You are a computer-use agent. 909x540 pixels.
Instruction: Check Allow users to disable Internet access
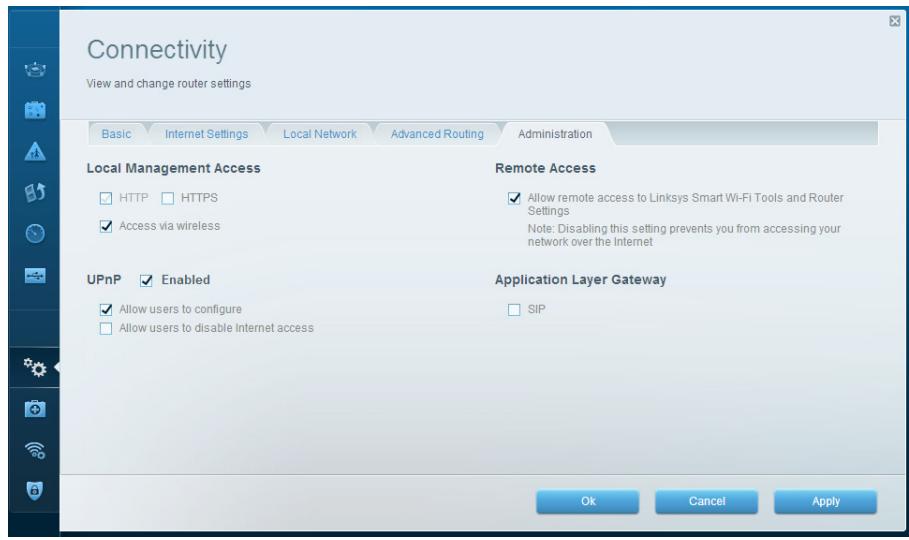106,329
